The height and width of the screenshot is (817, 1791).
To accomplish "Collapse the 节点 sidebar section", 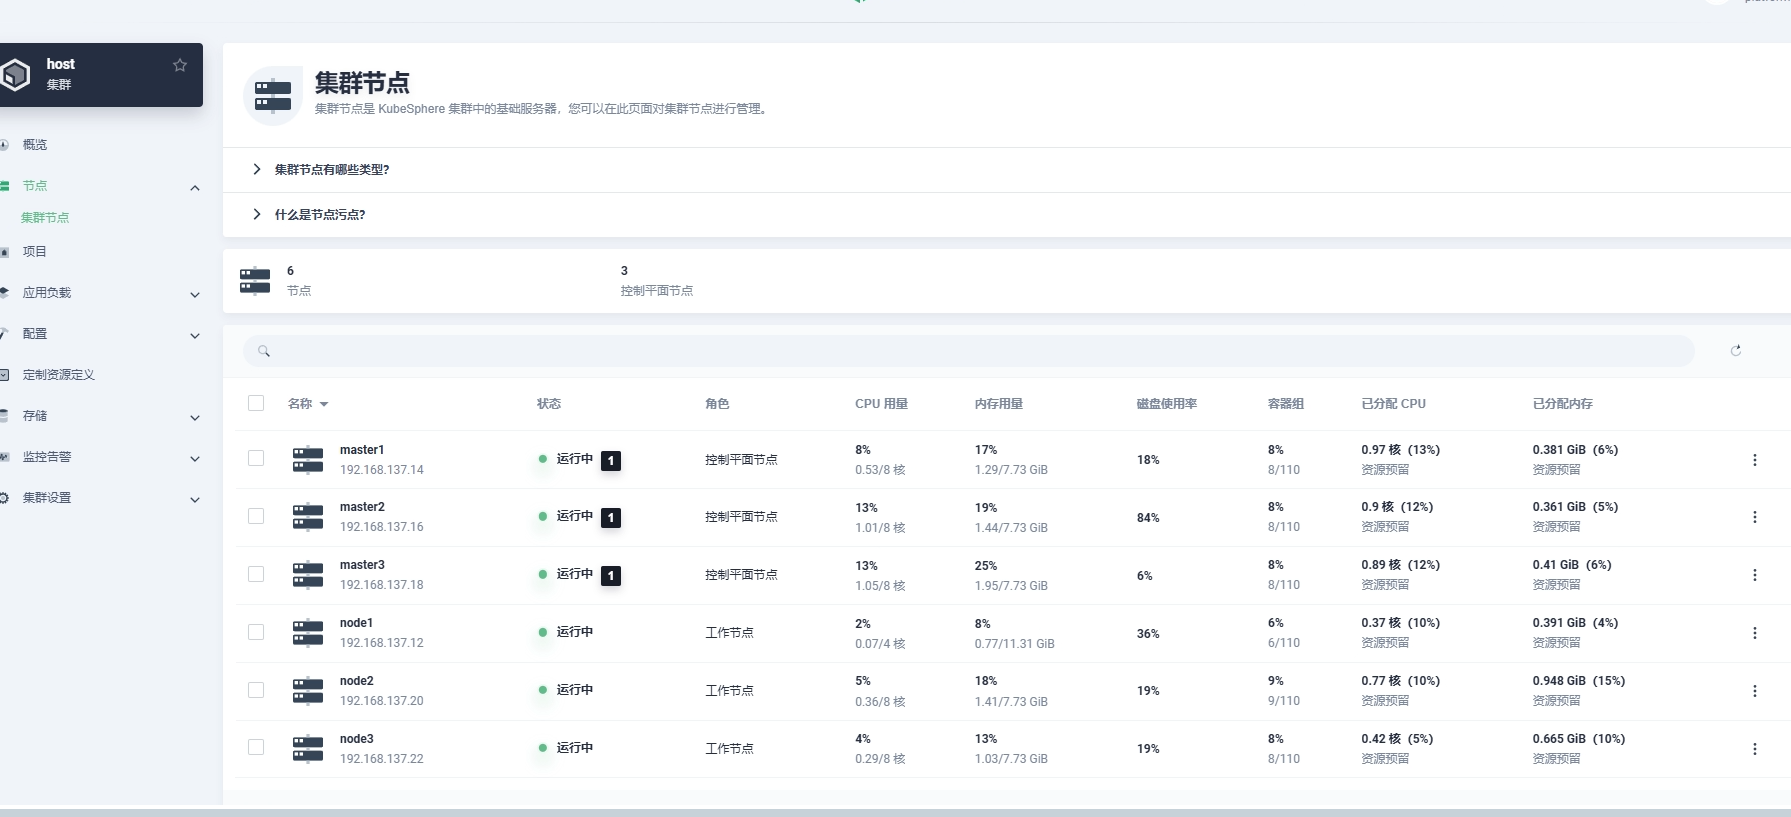I will point(195,188).
